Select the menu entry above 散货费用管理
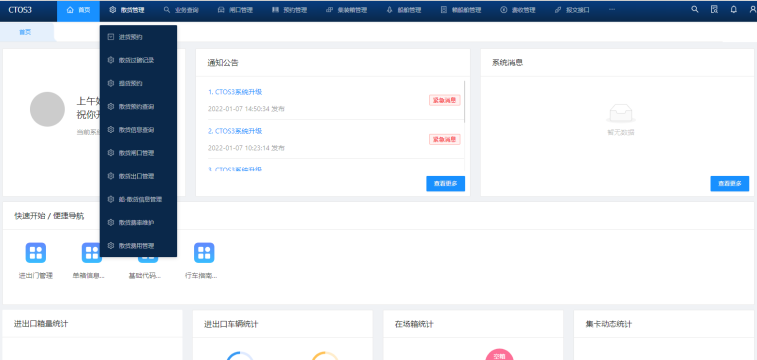The height and width of the screenshot is (360, 757). 138,222
